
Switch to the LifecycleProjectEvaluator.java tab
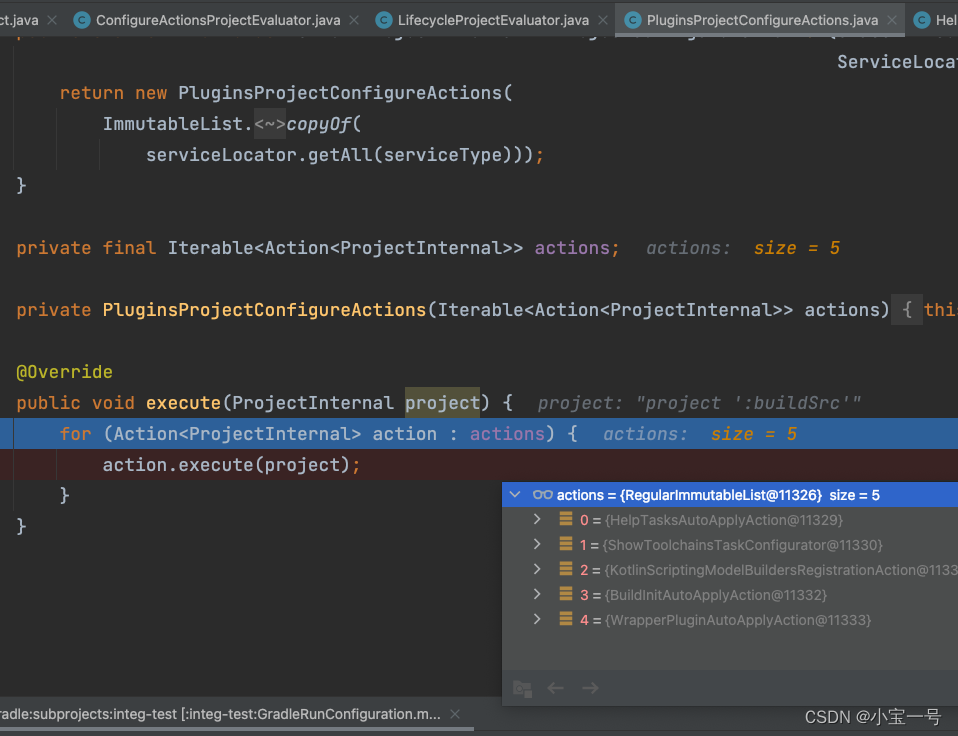pos(493,20)
